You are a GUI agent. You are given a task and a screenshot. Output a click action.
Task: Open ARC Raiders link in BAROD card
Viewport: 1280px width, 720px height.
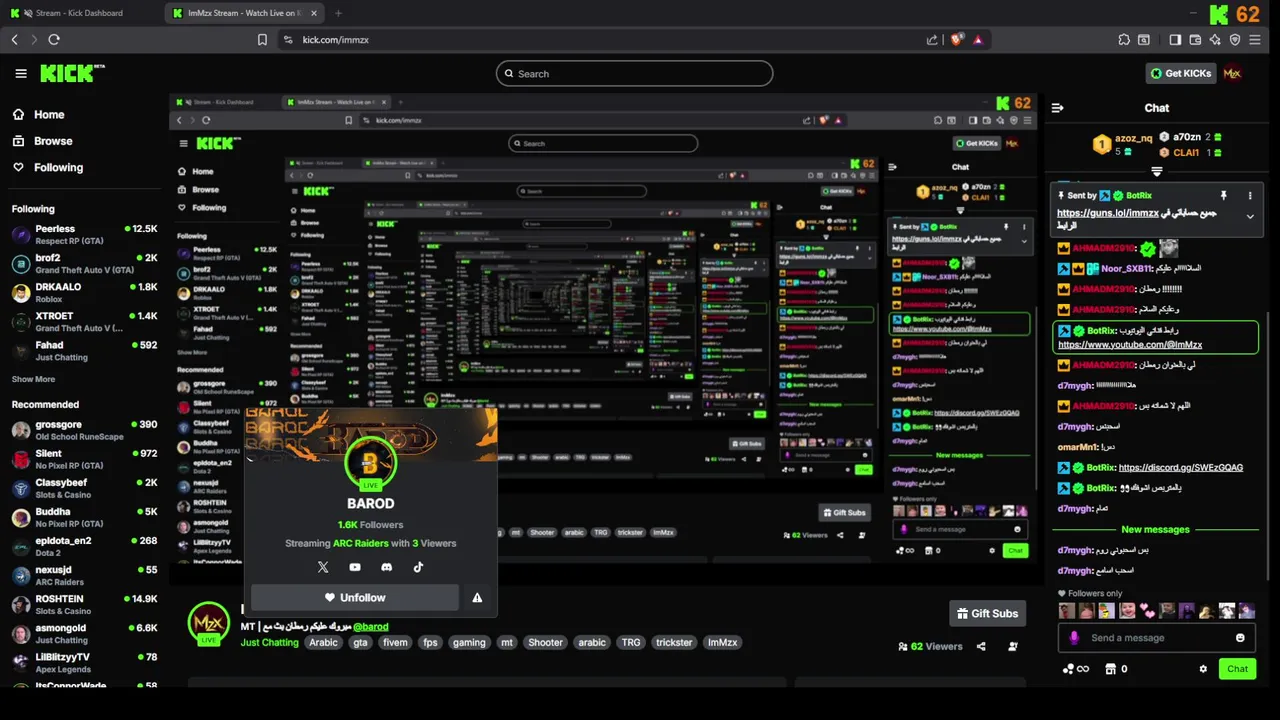pyautogui.click(x=360, y=544)
